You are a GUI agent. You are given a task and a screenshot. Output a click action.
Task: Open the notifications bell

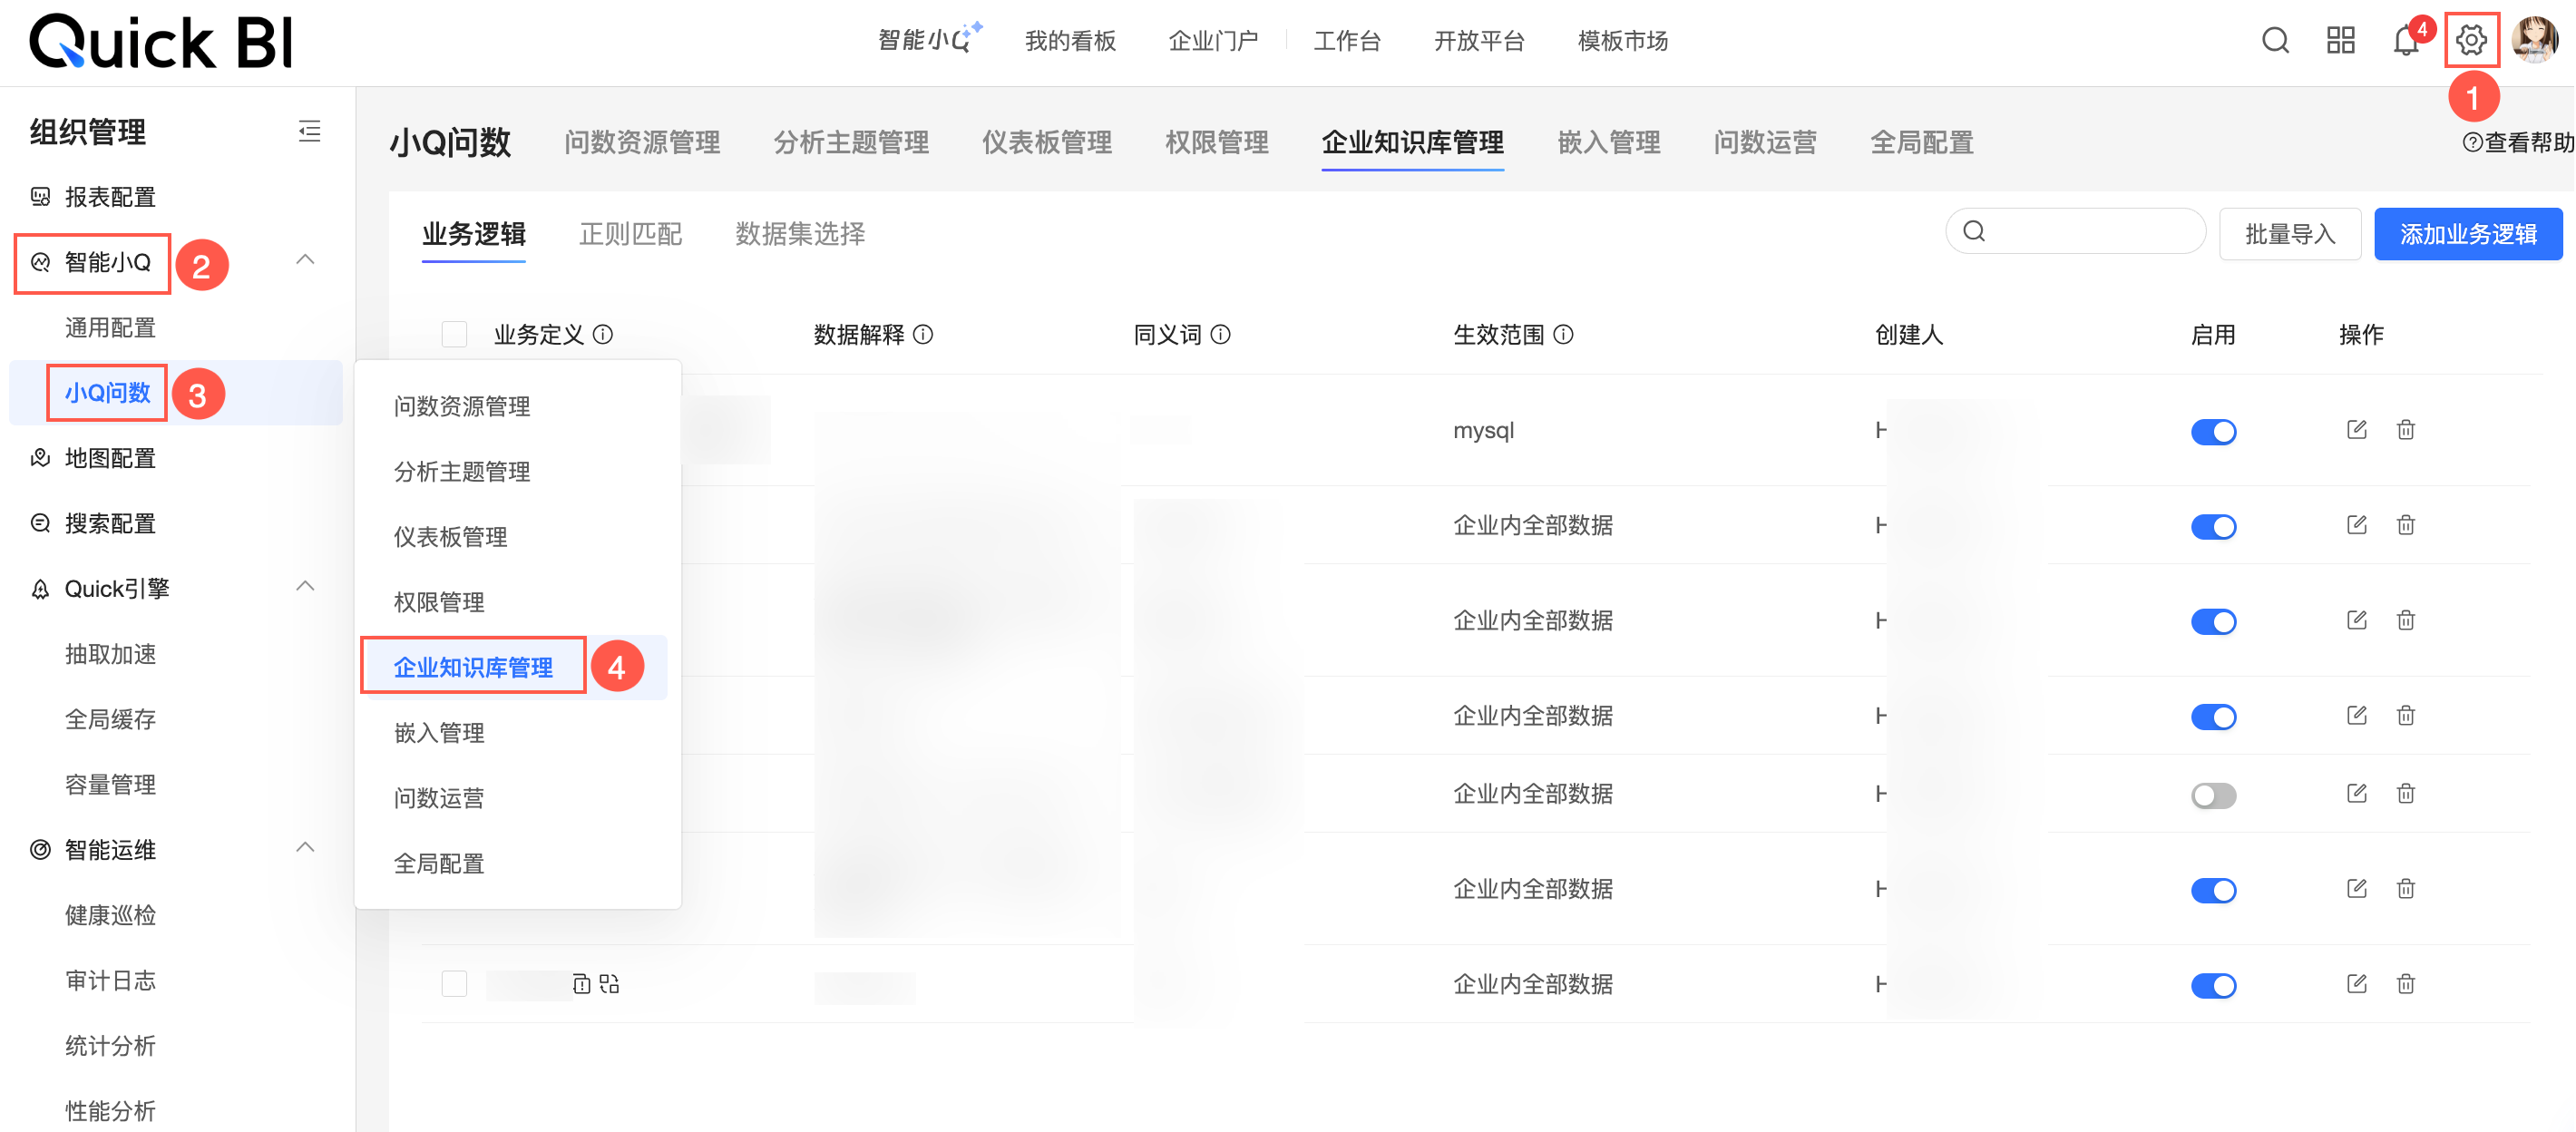coord(2405,41)
